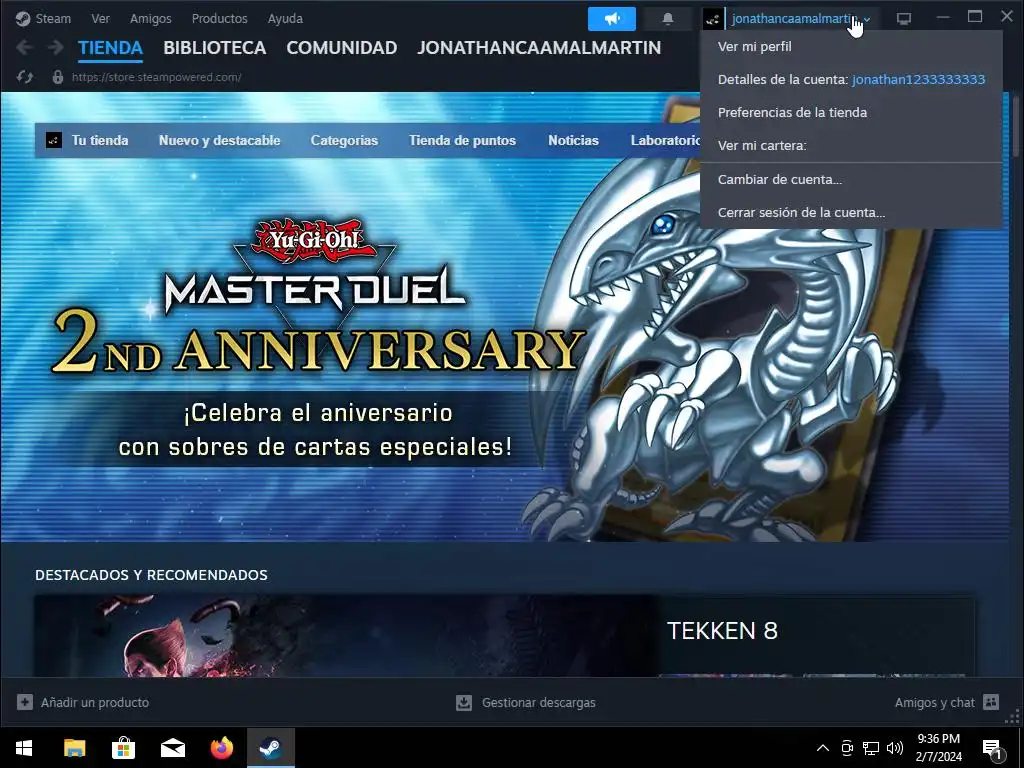Go forward with the right arrow
1024x768 pixels.
point(56,47)
